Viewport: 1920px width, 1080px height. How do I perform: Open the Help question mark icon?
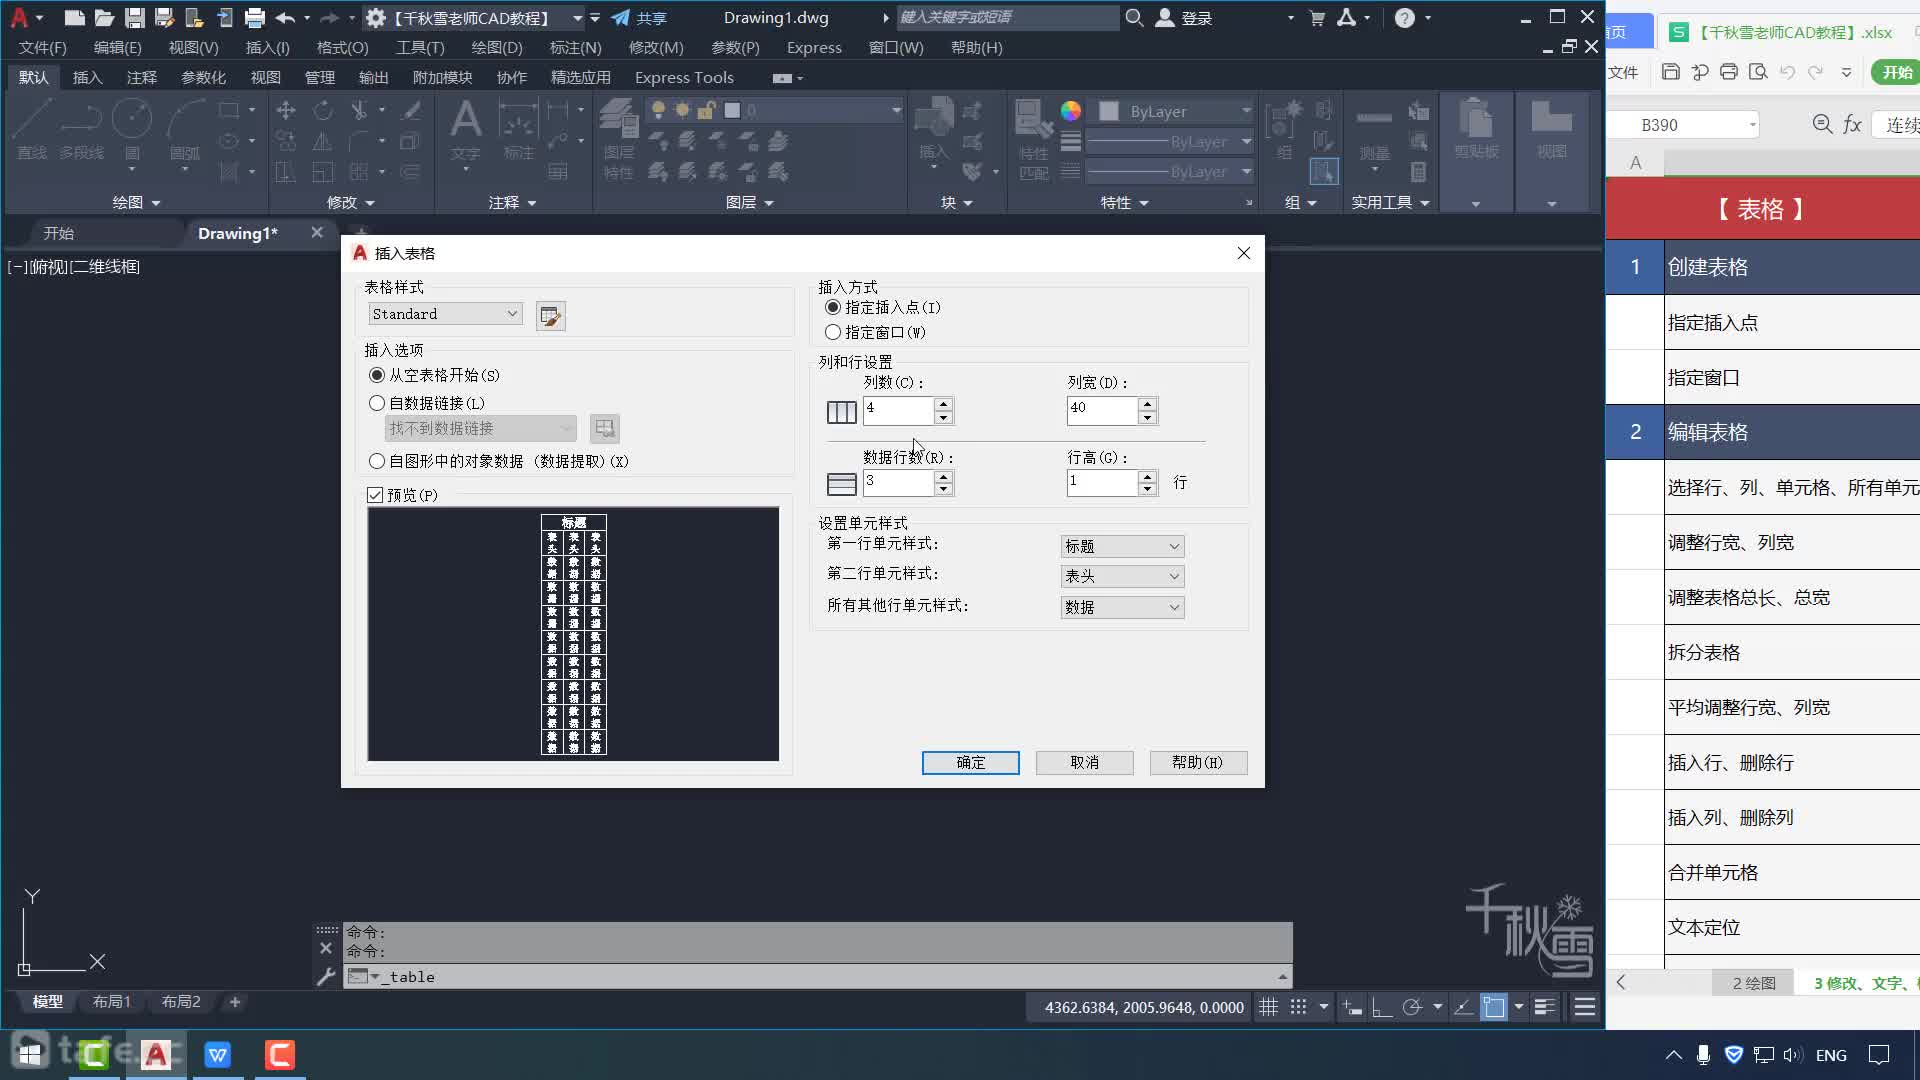[1404, 17]
